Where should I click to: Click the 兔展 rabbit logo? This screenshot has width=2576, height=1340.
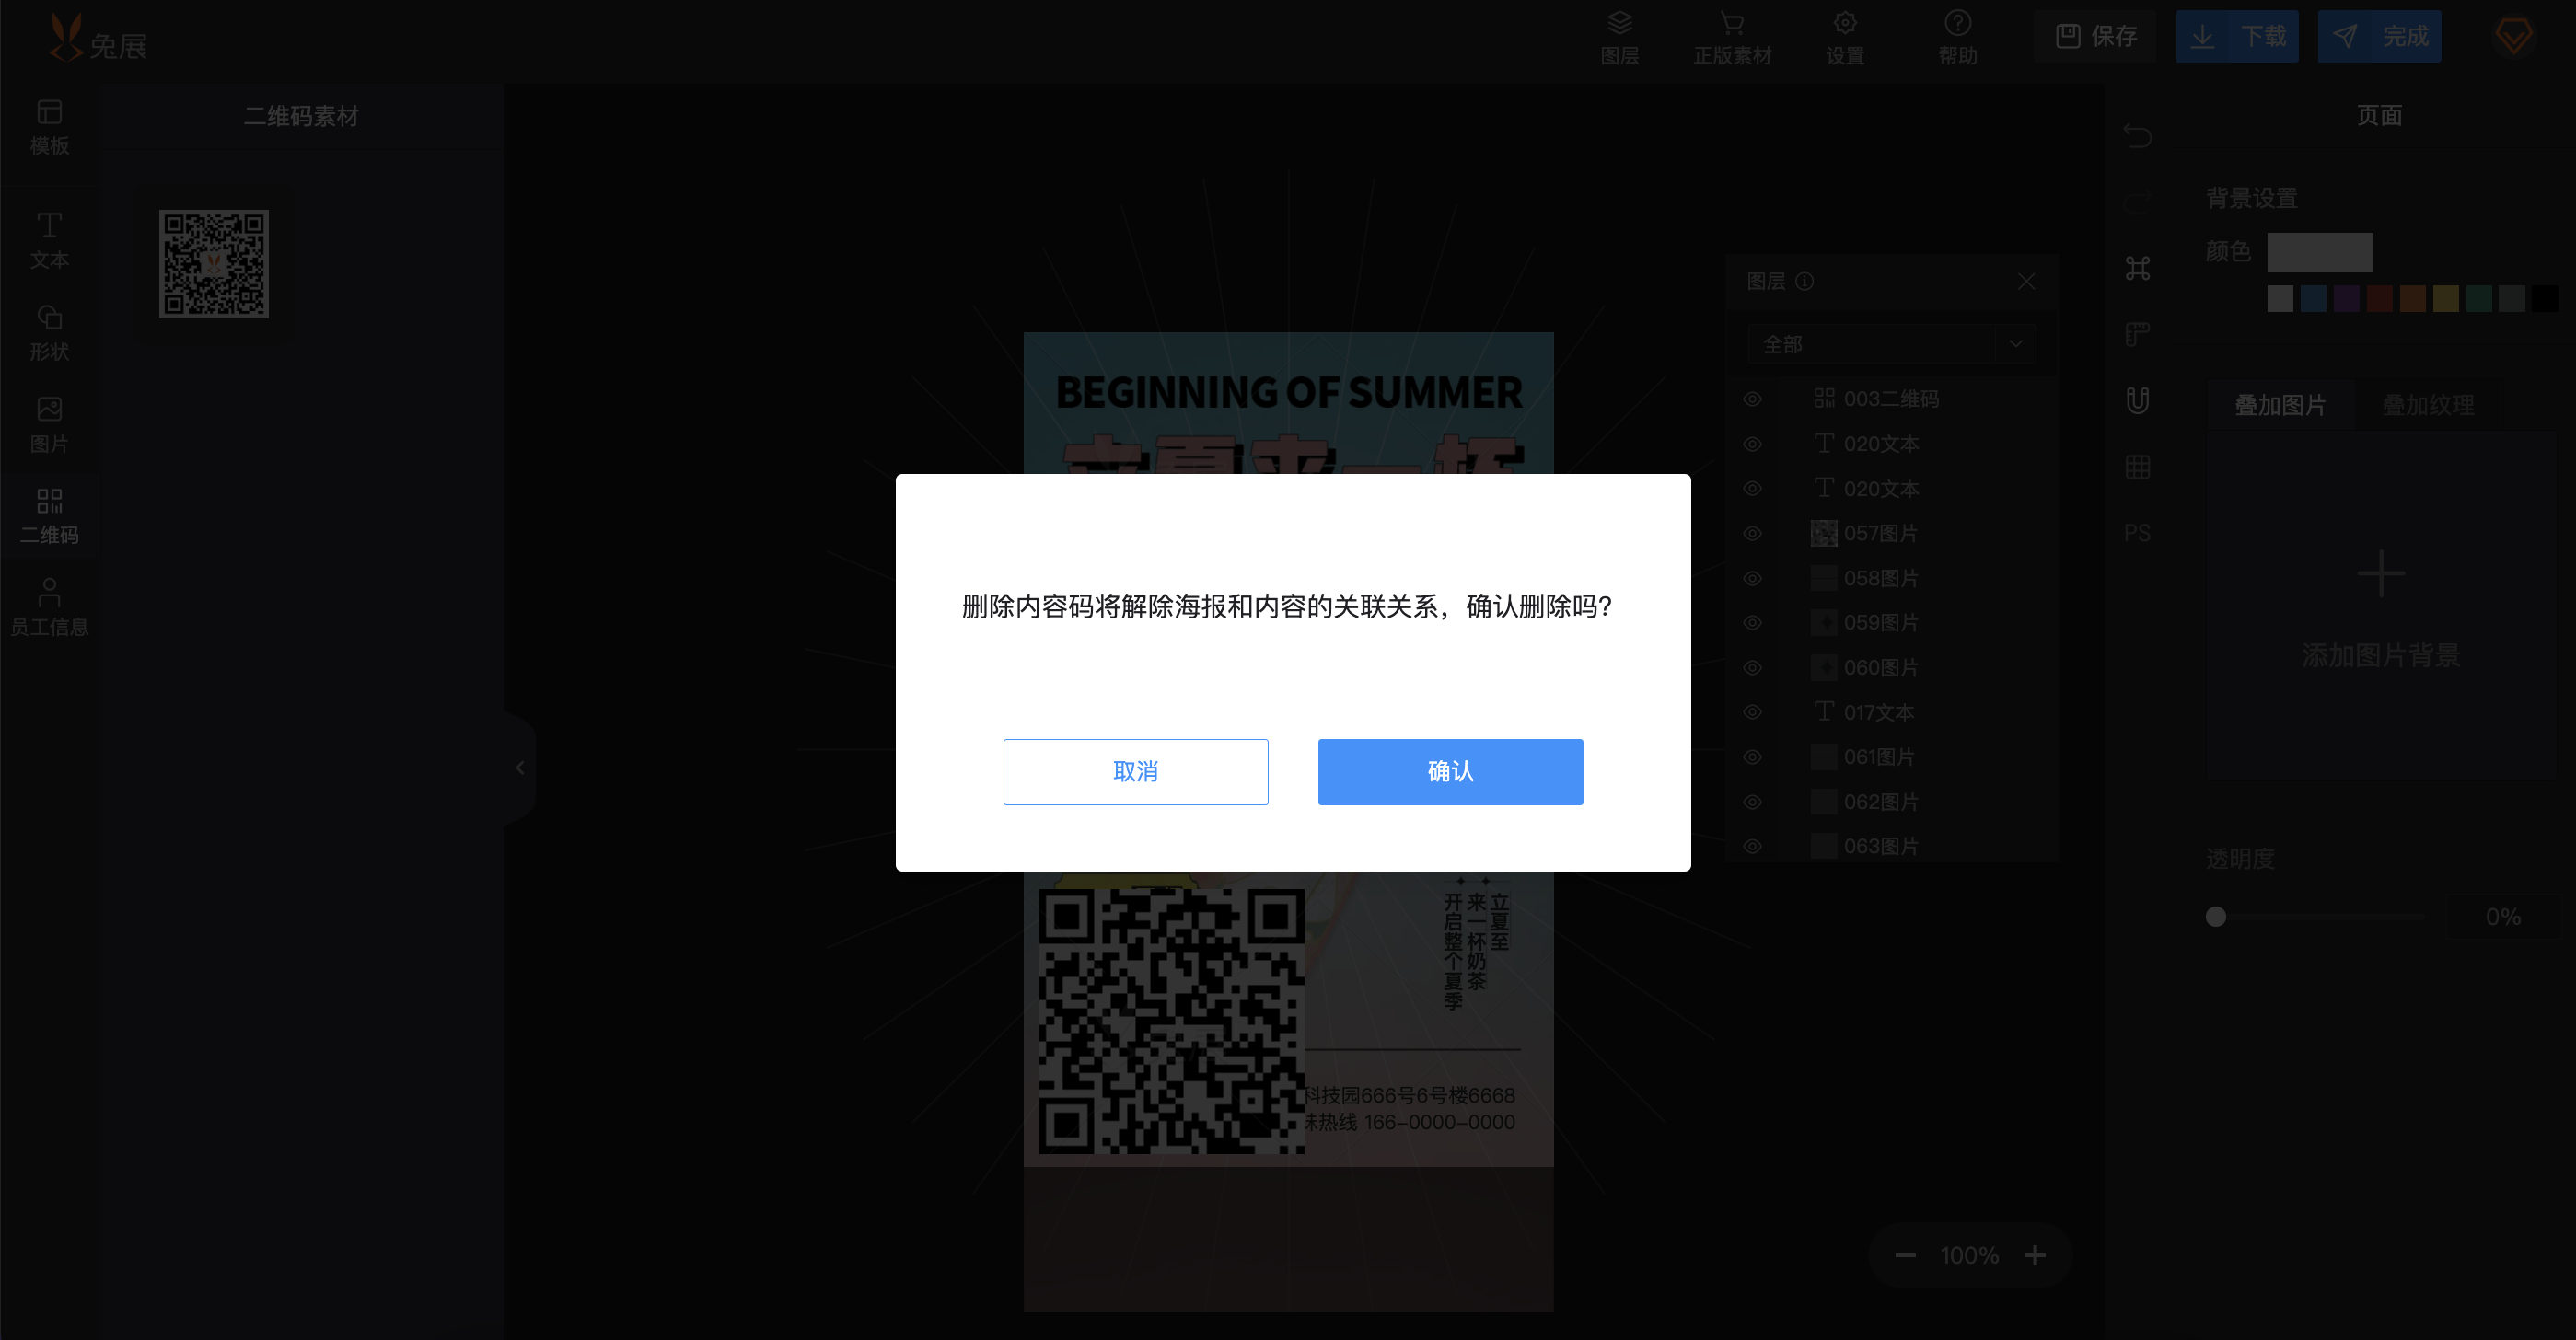pos(98,38)
